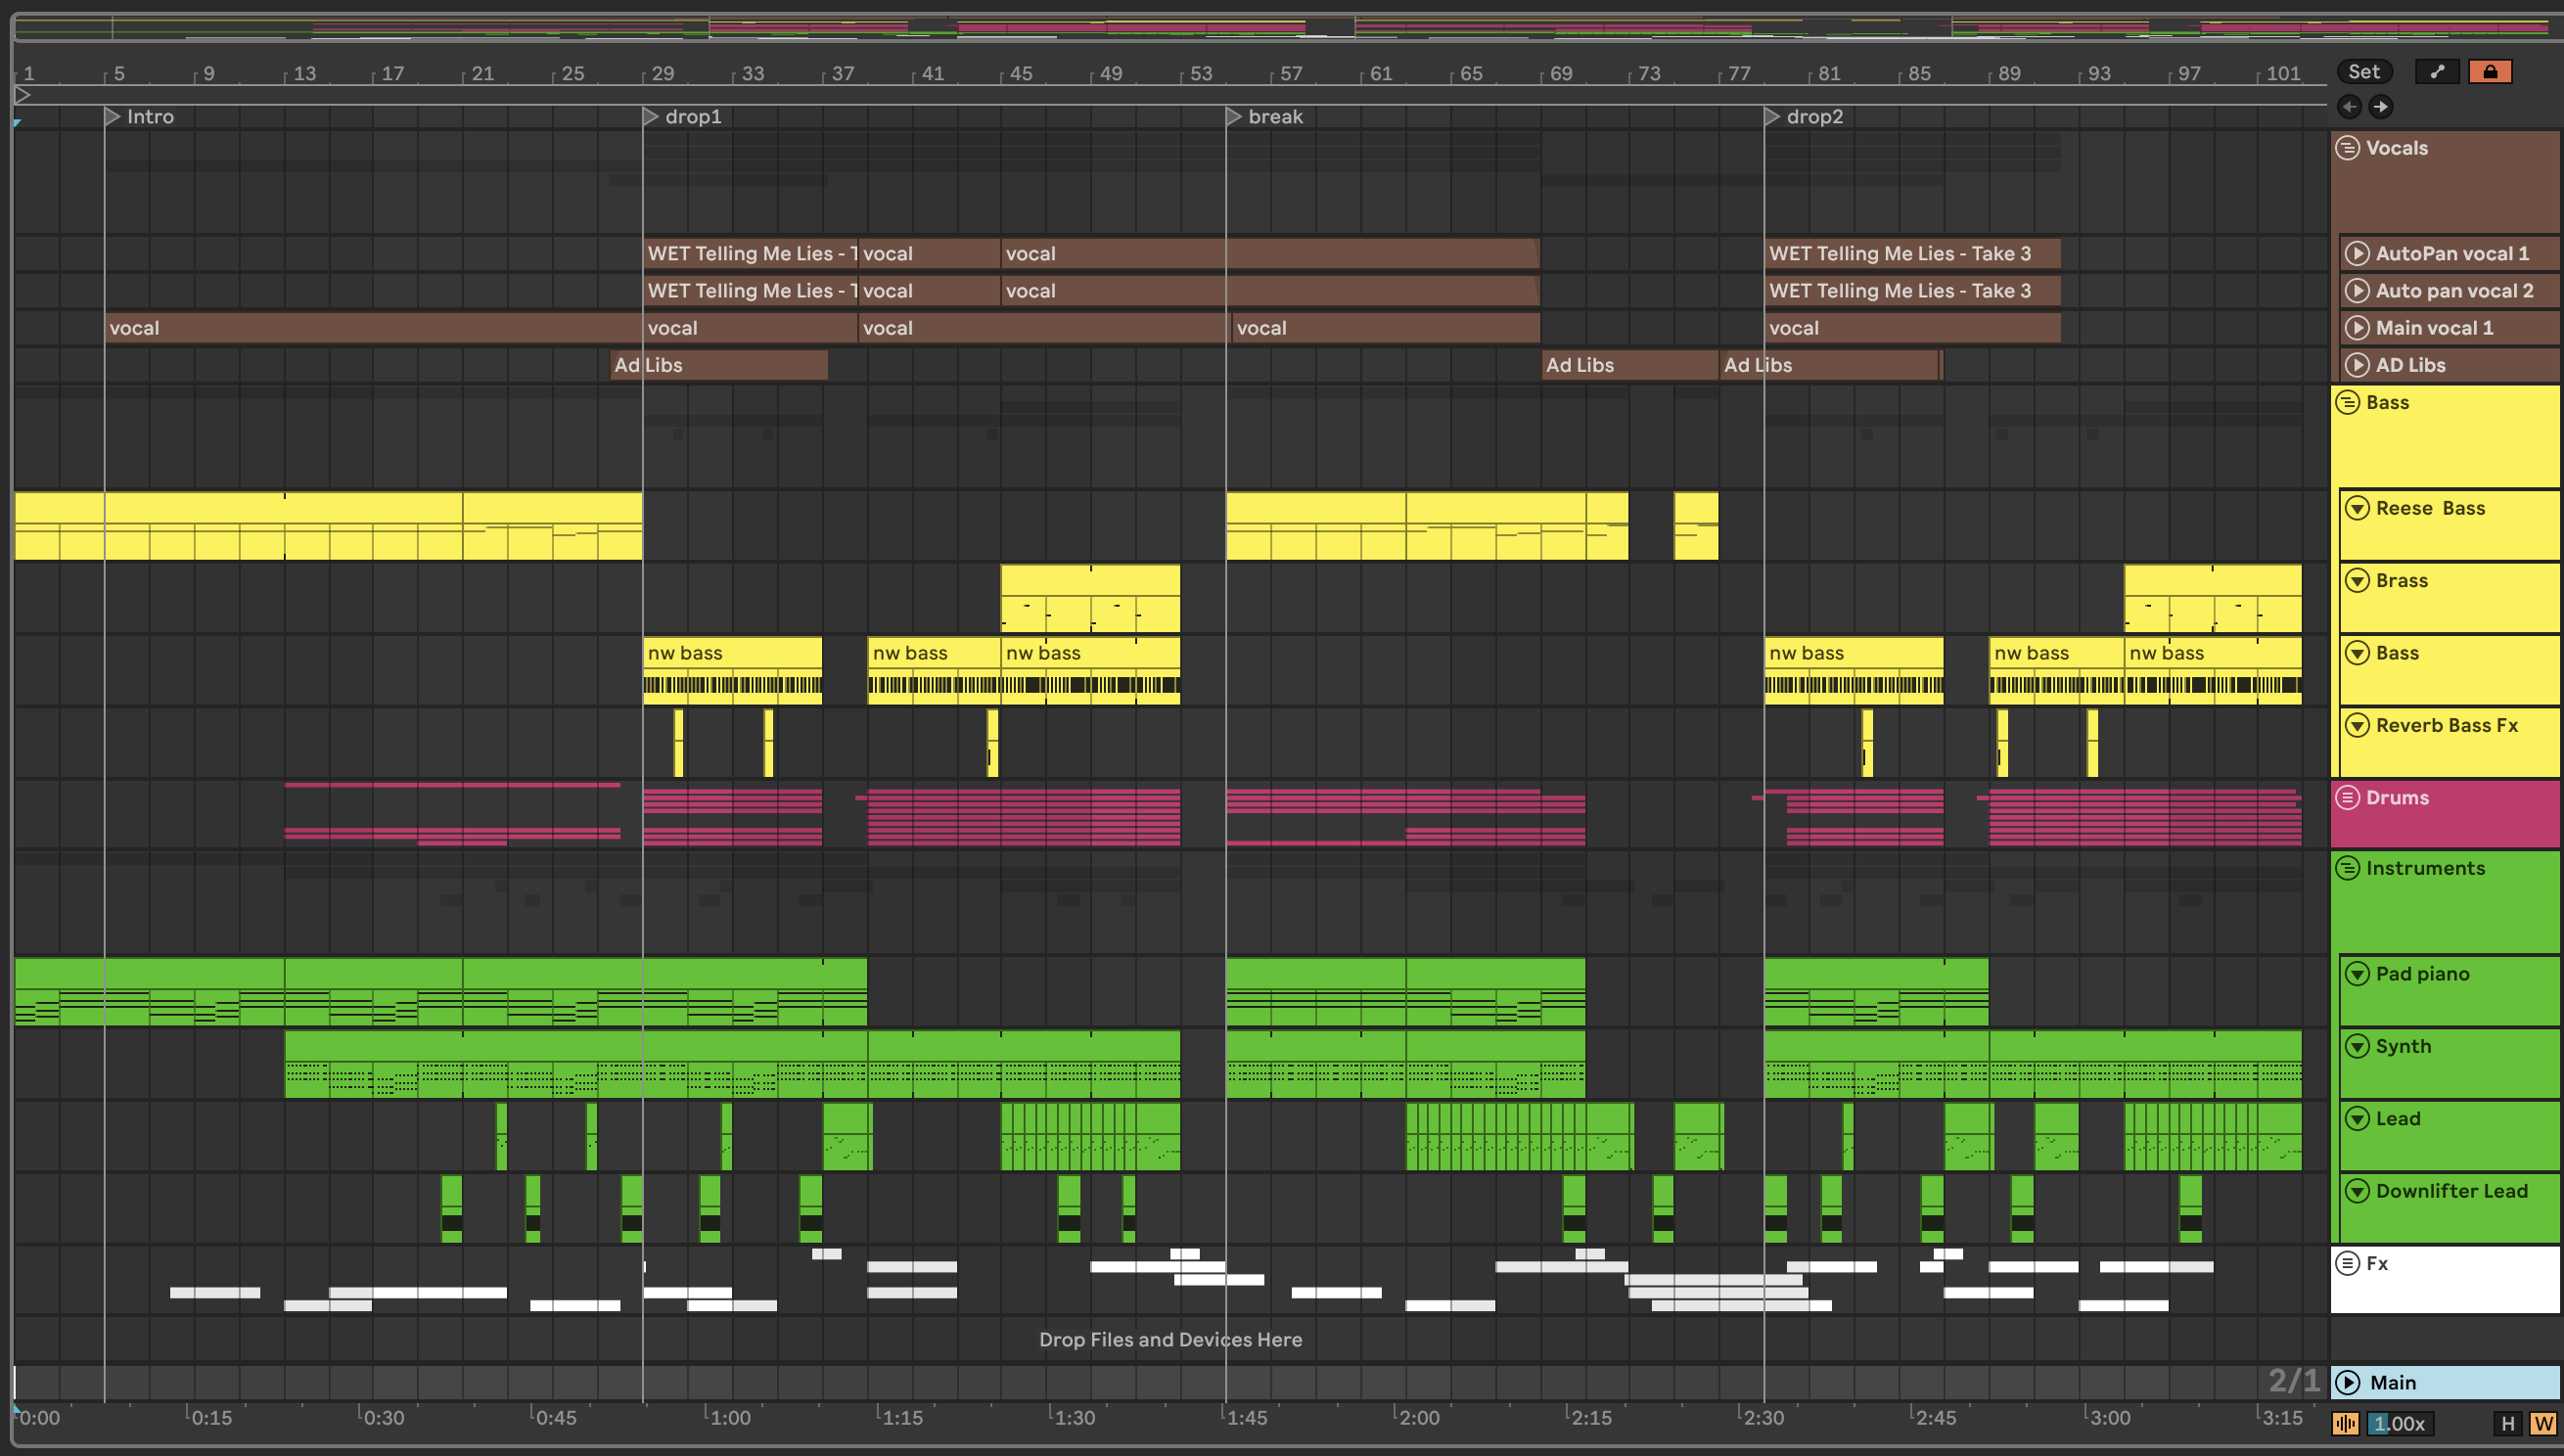The image size is (2564, 1456).
Task: Select the WET Telling Me Lies - Take 3 clip
Action: [1912, 254]
